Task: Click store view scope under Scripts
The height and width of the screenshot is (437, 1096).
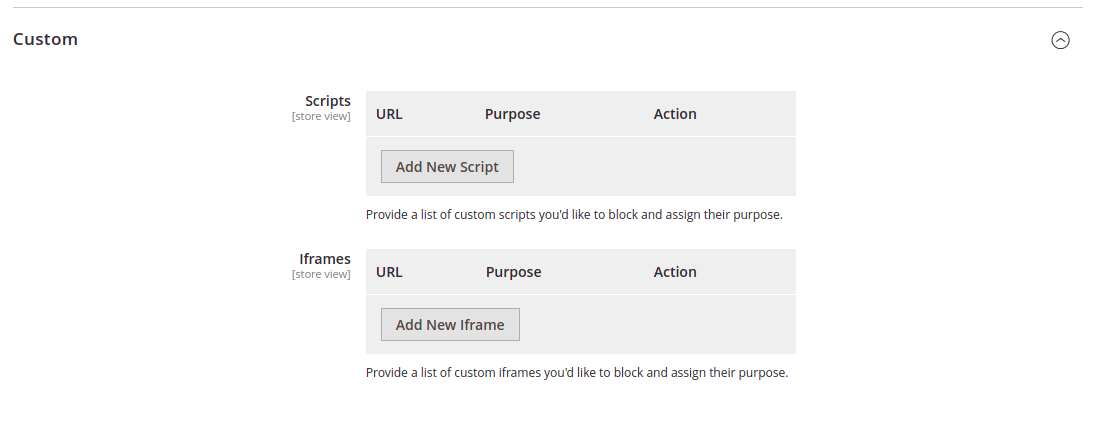Action: (x=321, y=116)
